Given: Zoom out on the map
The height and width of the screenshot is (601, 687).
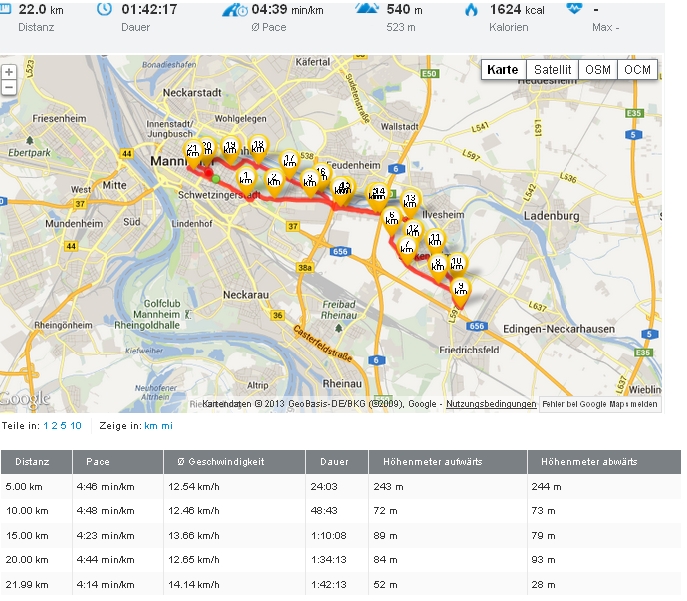Looking at the screenshot, I should (9, 87).
